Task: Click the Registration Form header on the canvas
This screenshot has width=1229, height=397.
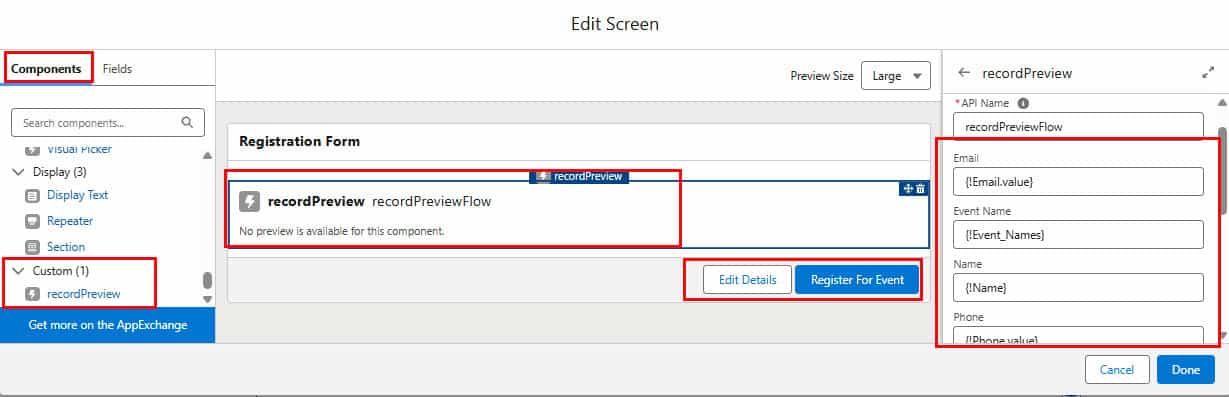Action: click(300, 142)
